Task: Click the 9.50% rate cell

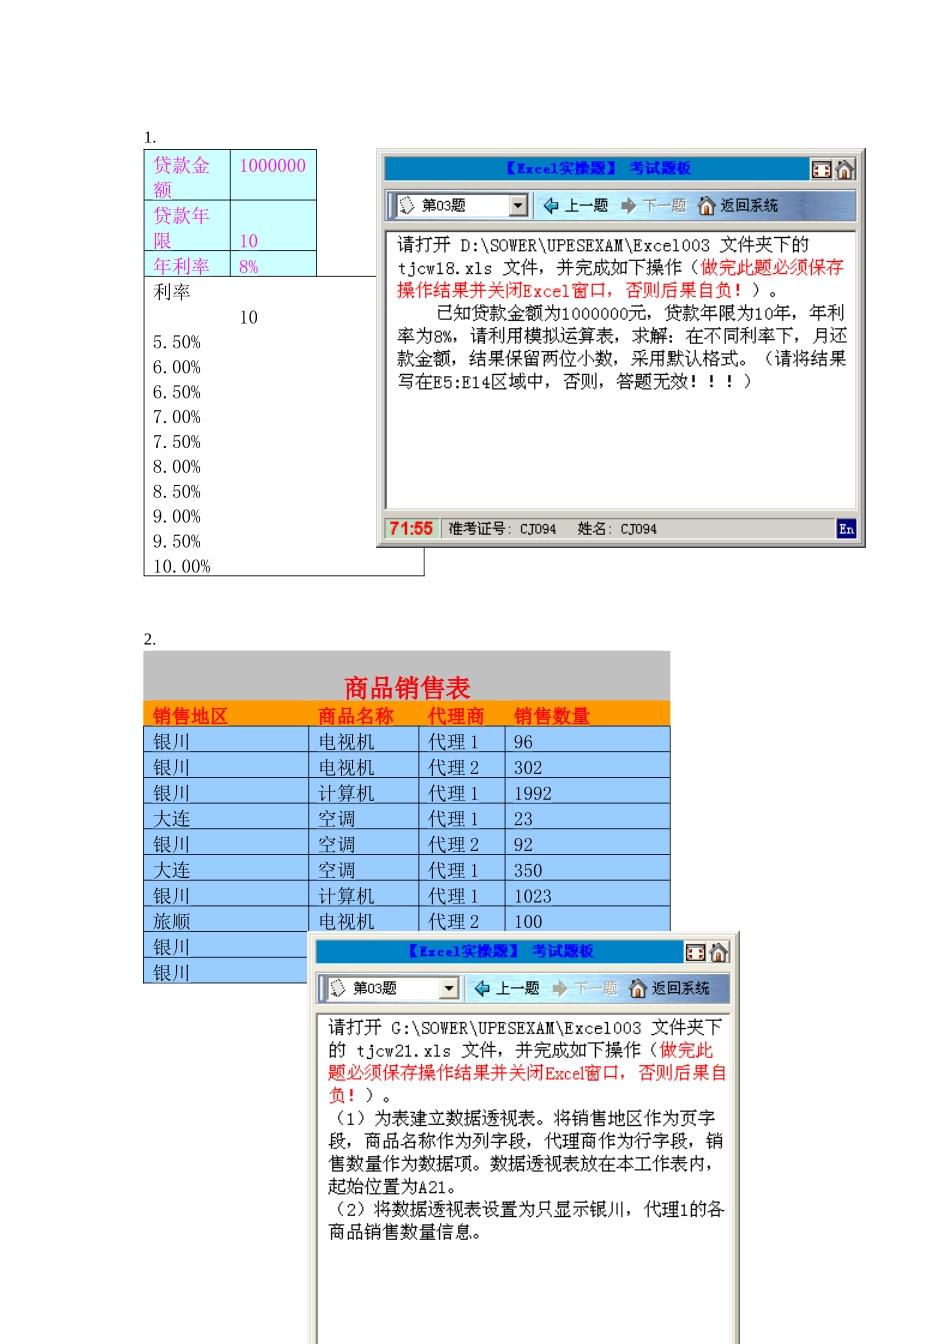Action: point(177,542)
